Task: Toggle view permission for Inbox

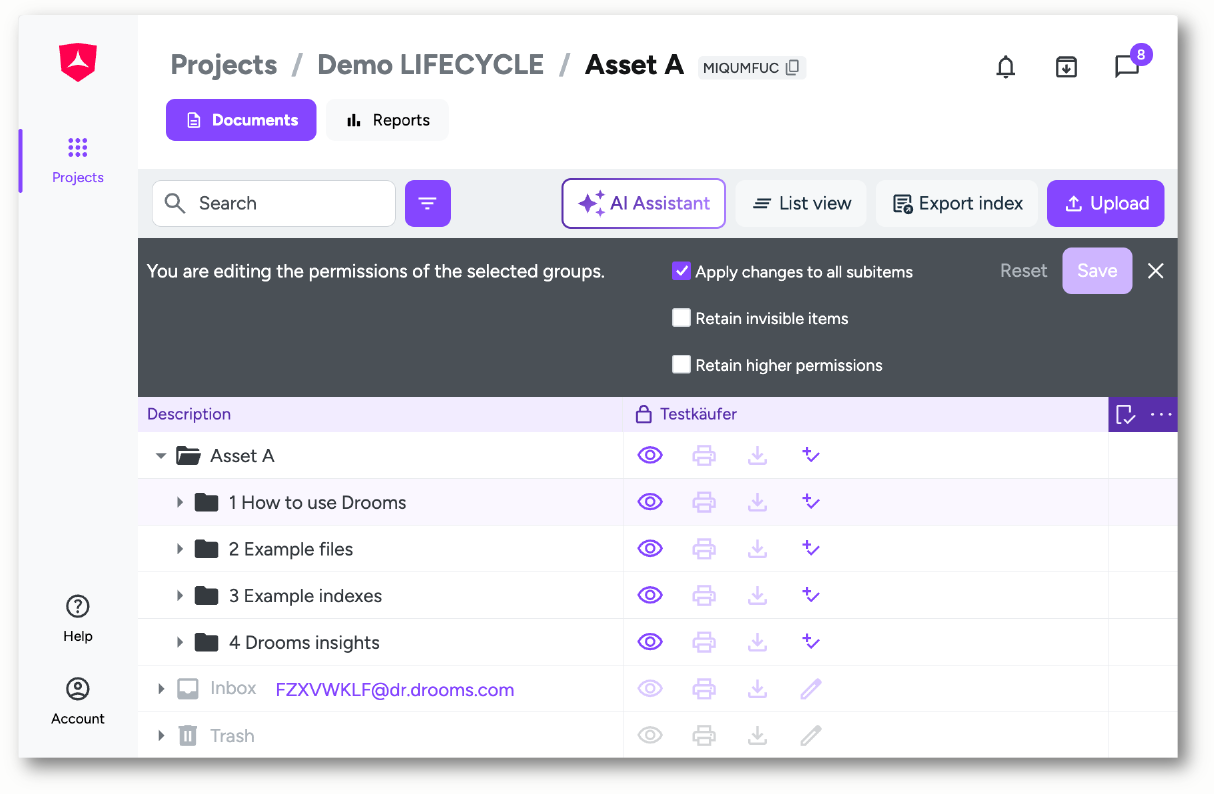Action: coord(650,689)
